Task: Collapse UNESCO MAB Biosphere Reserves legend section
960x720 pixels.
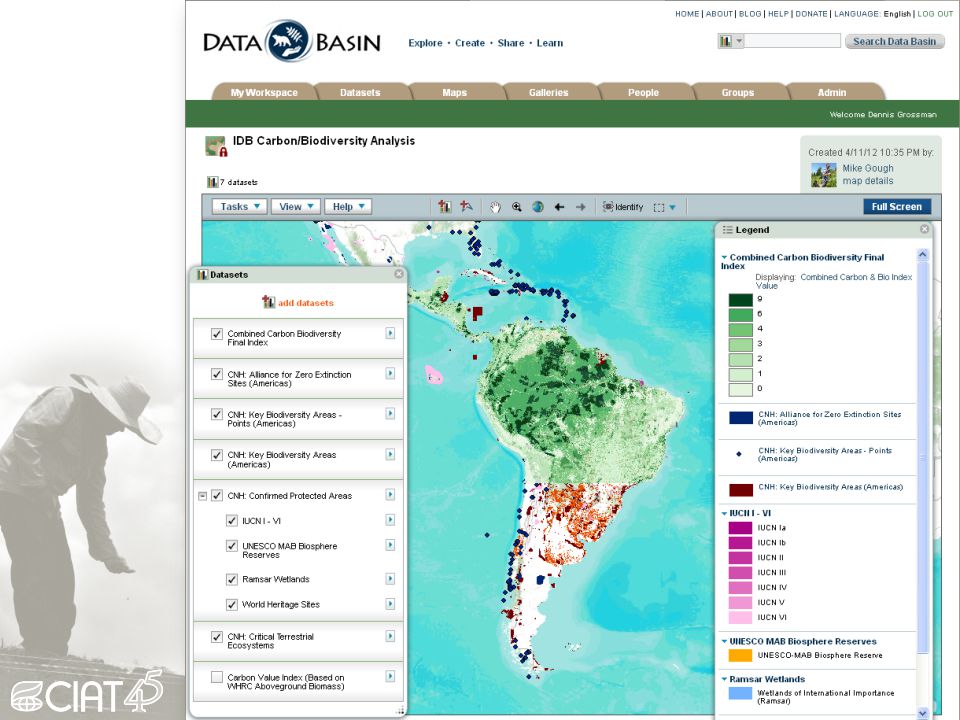Action: [724, 642]
